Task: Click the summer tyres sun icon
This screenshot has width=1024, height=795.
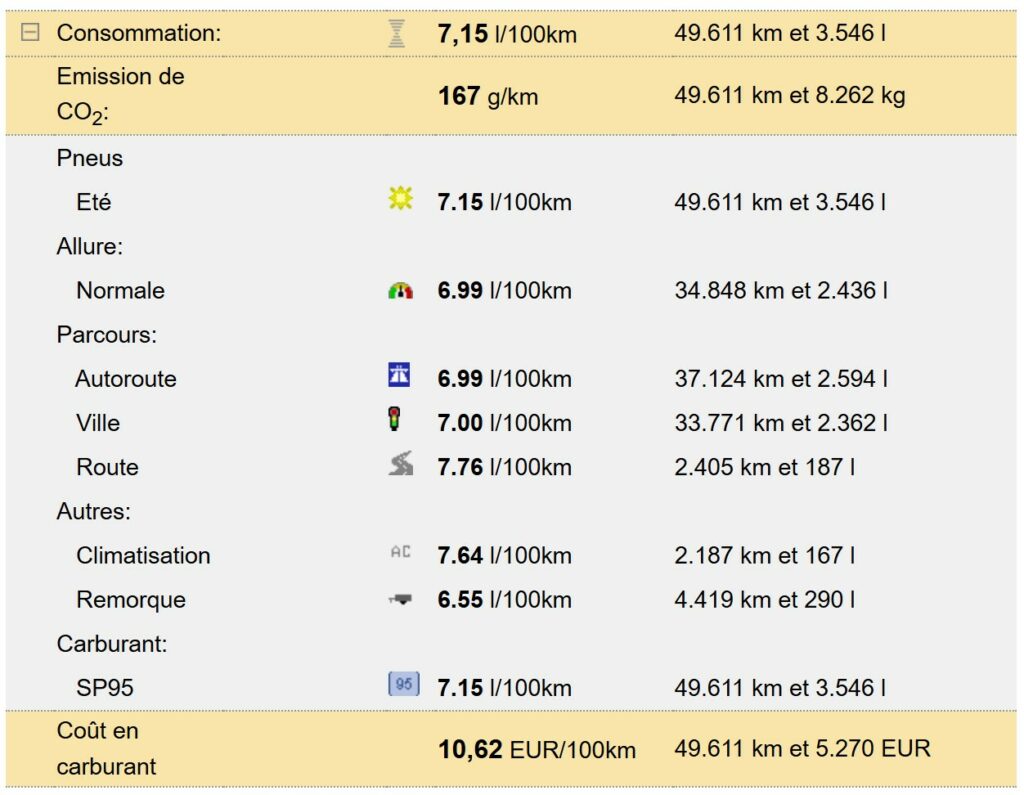Action: point(400,200)
